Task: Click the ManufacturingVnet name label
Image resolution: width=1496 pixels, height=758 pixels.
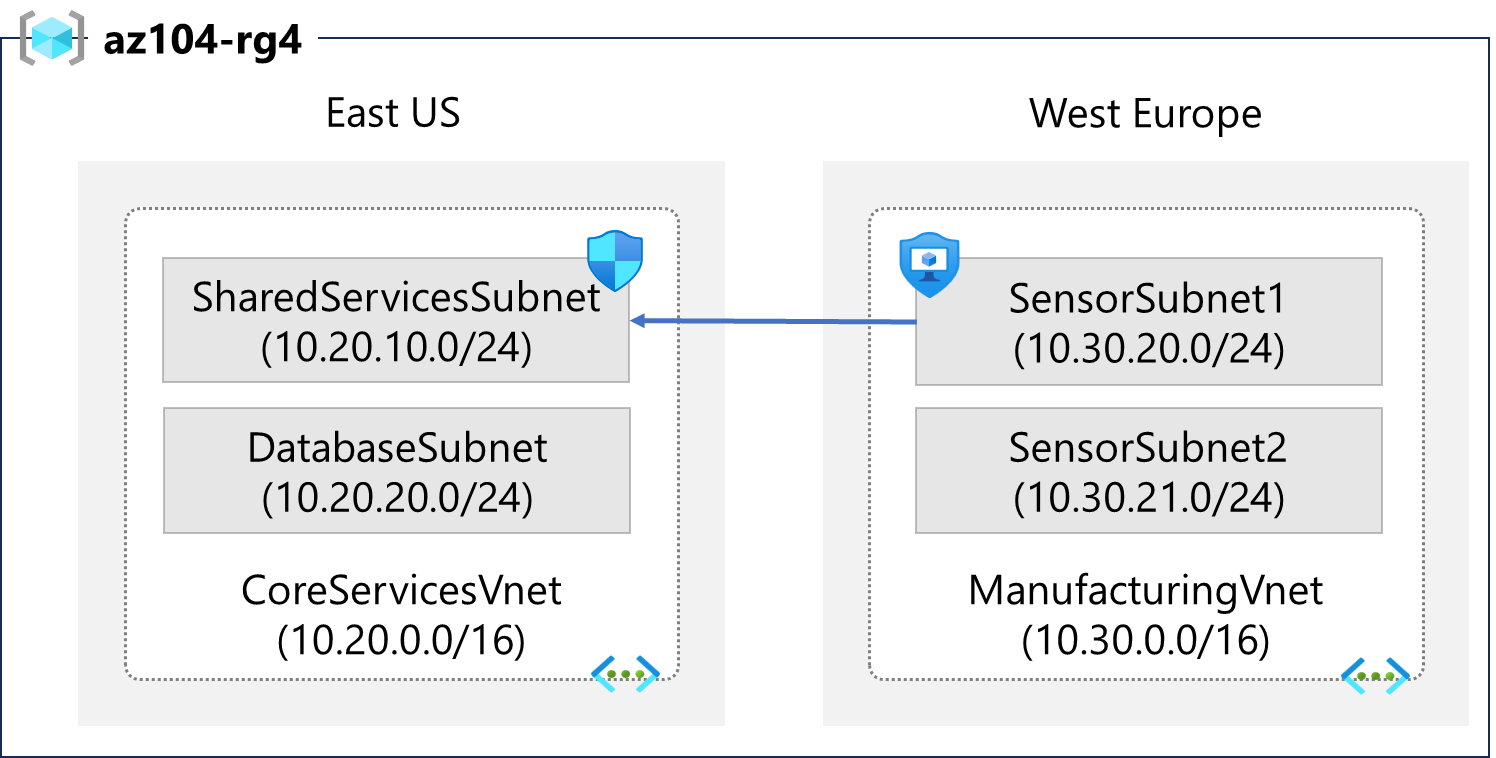Action: (1146, 590)
